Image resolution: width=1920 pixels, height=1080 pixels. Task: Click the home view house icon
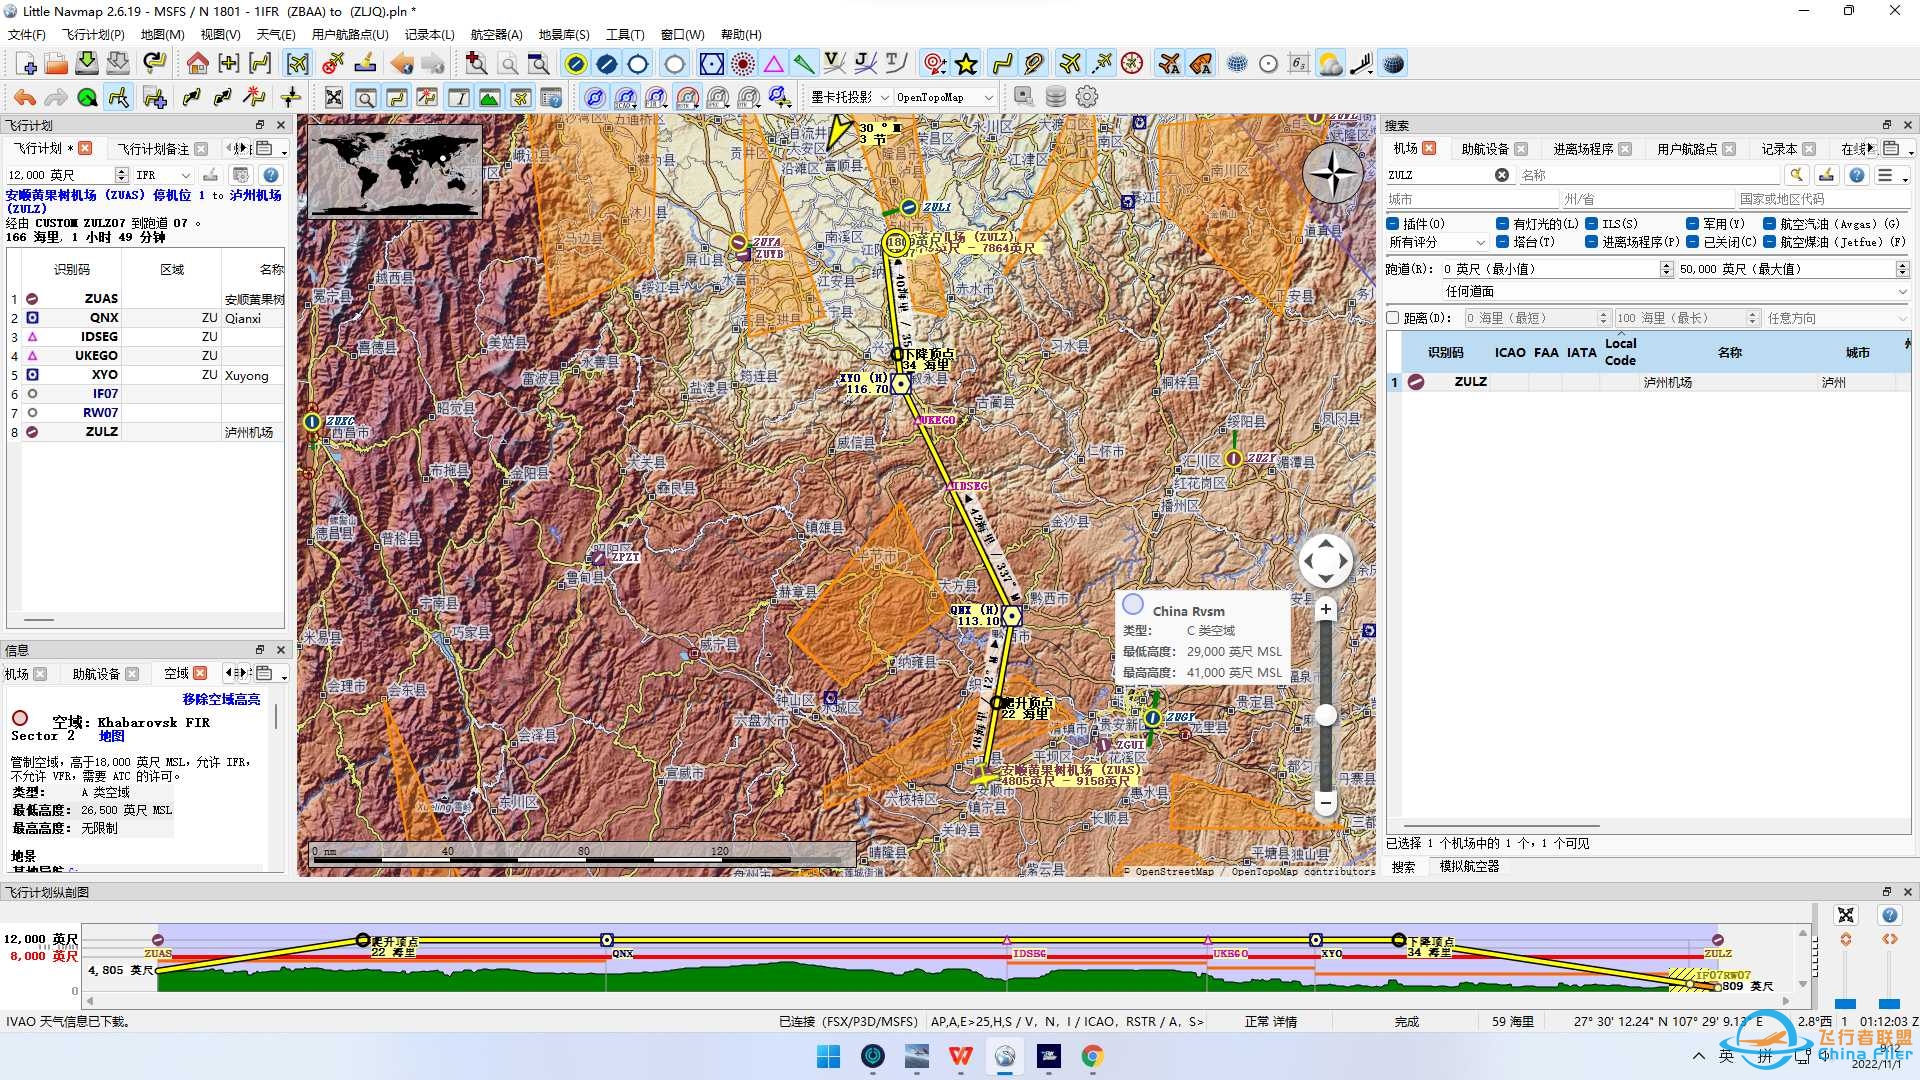198,64
